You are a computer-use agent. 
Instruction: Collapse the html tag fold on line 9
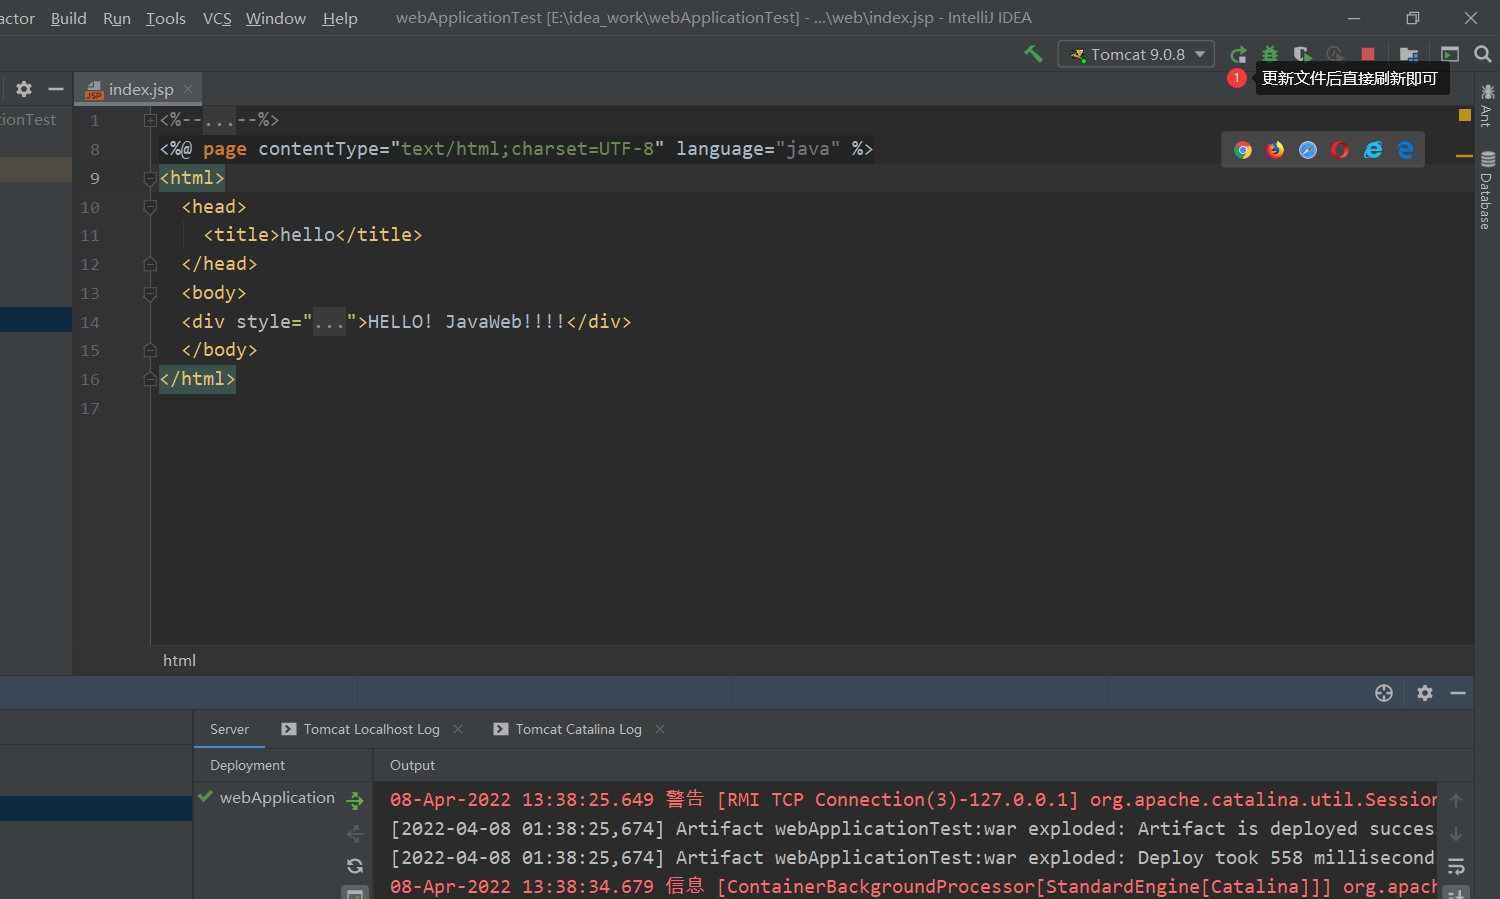pyautogui.click(x=150, y=178)
